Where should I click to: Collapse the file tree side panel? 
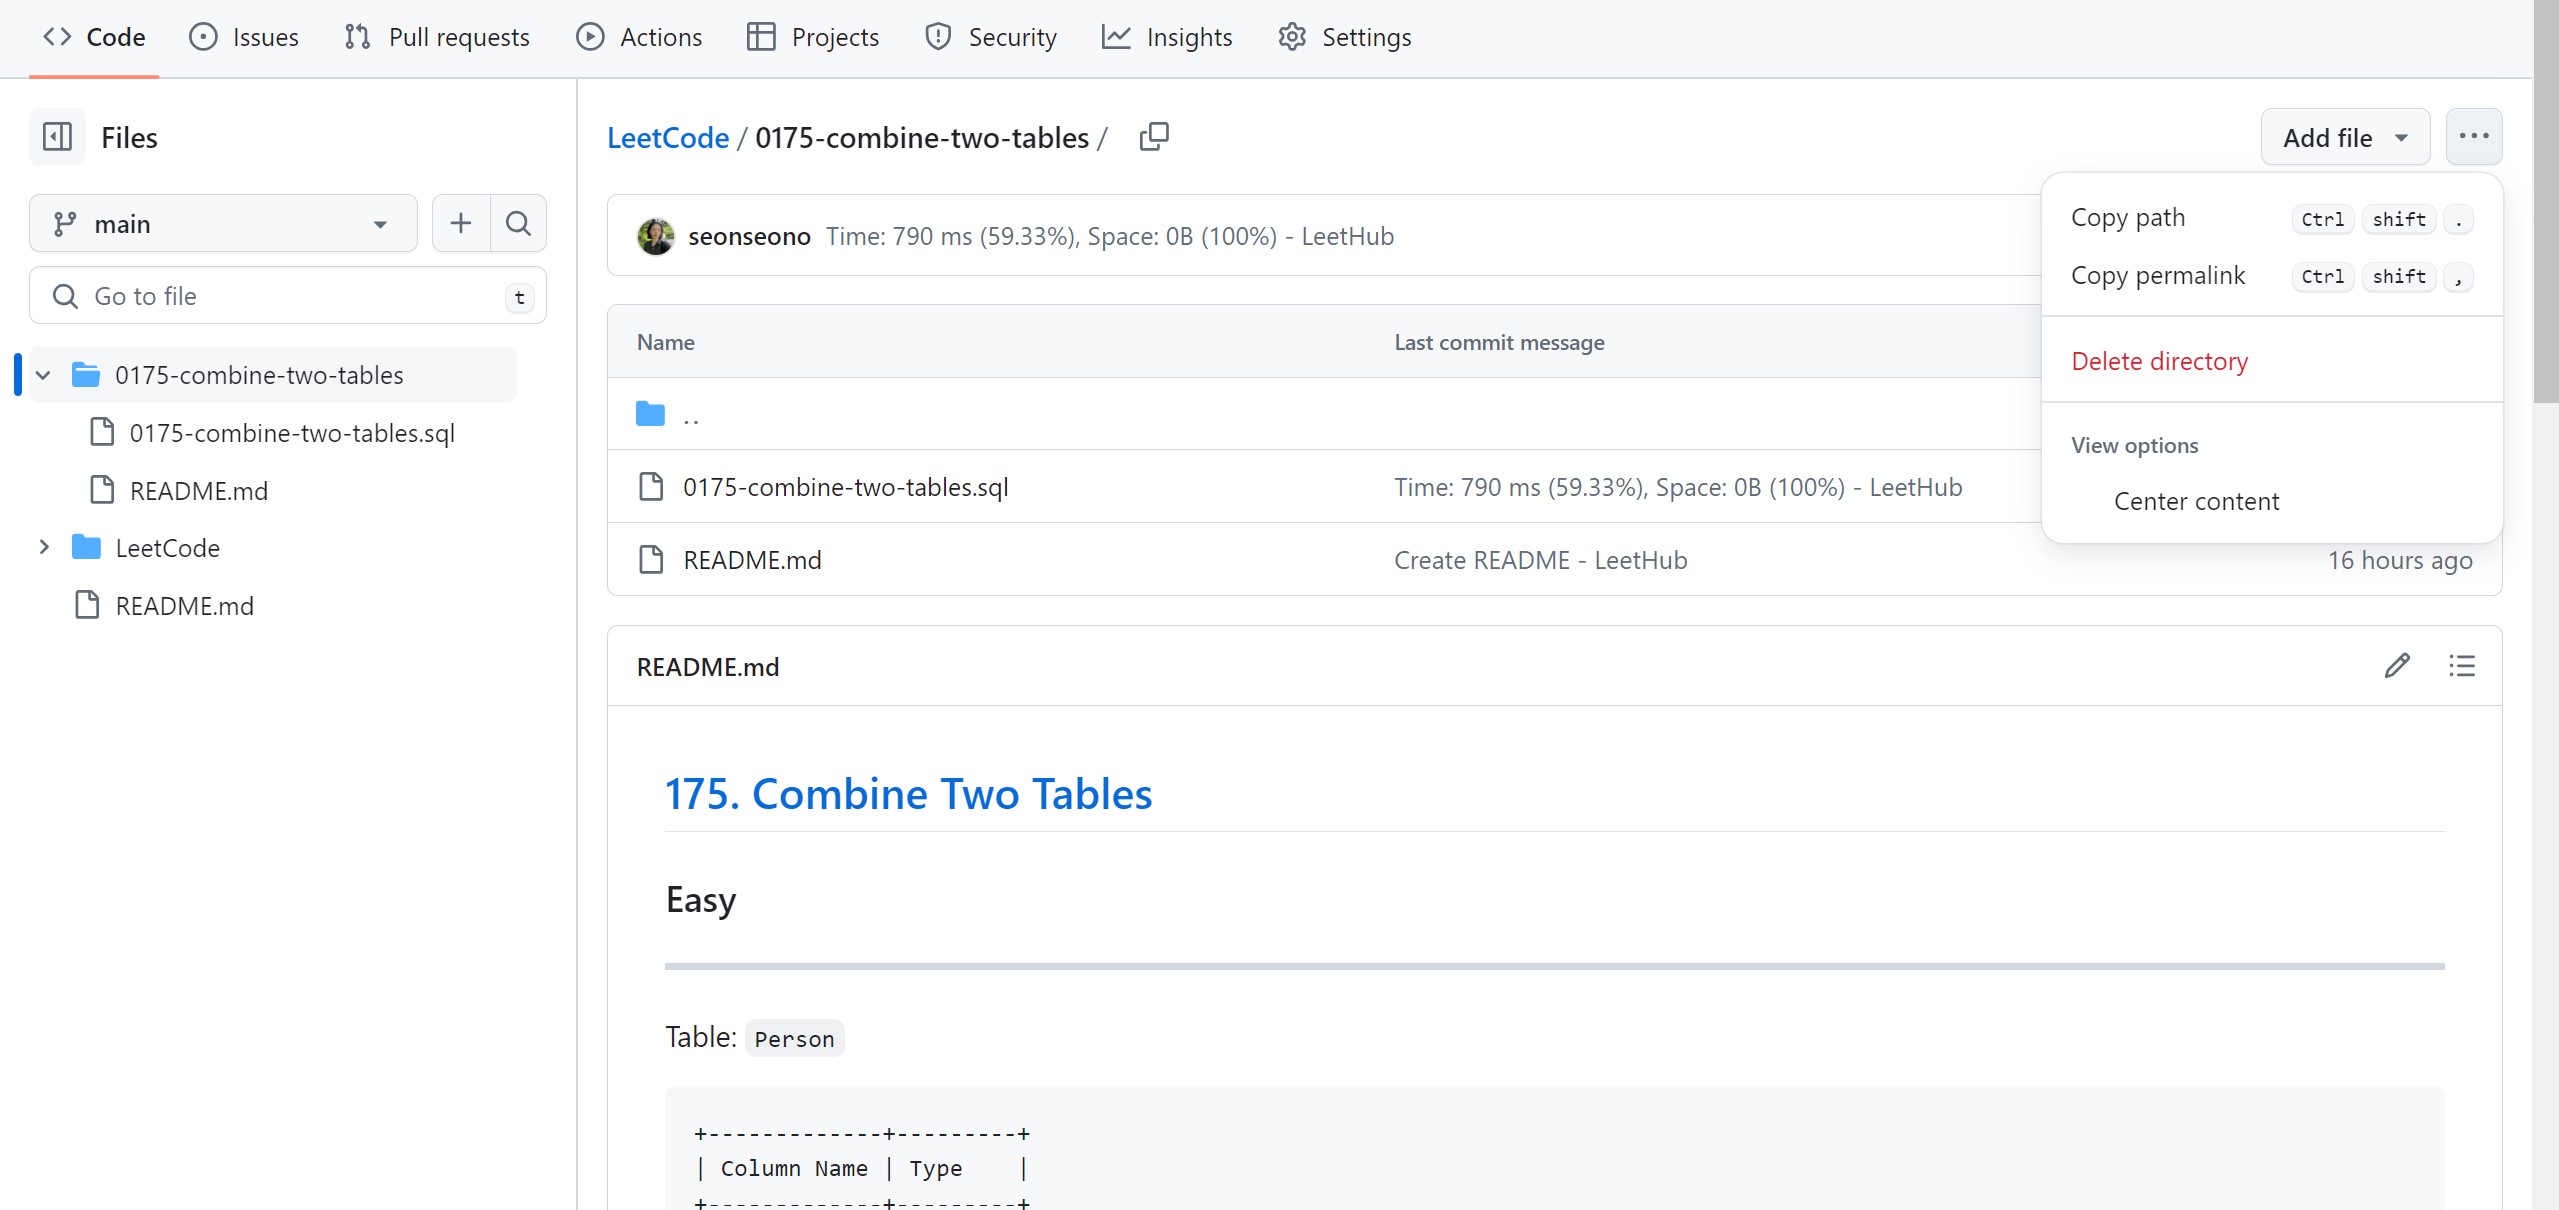tap(57, 137)
